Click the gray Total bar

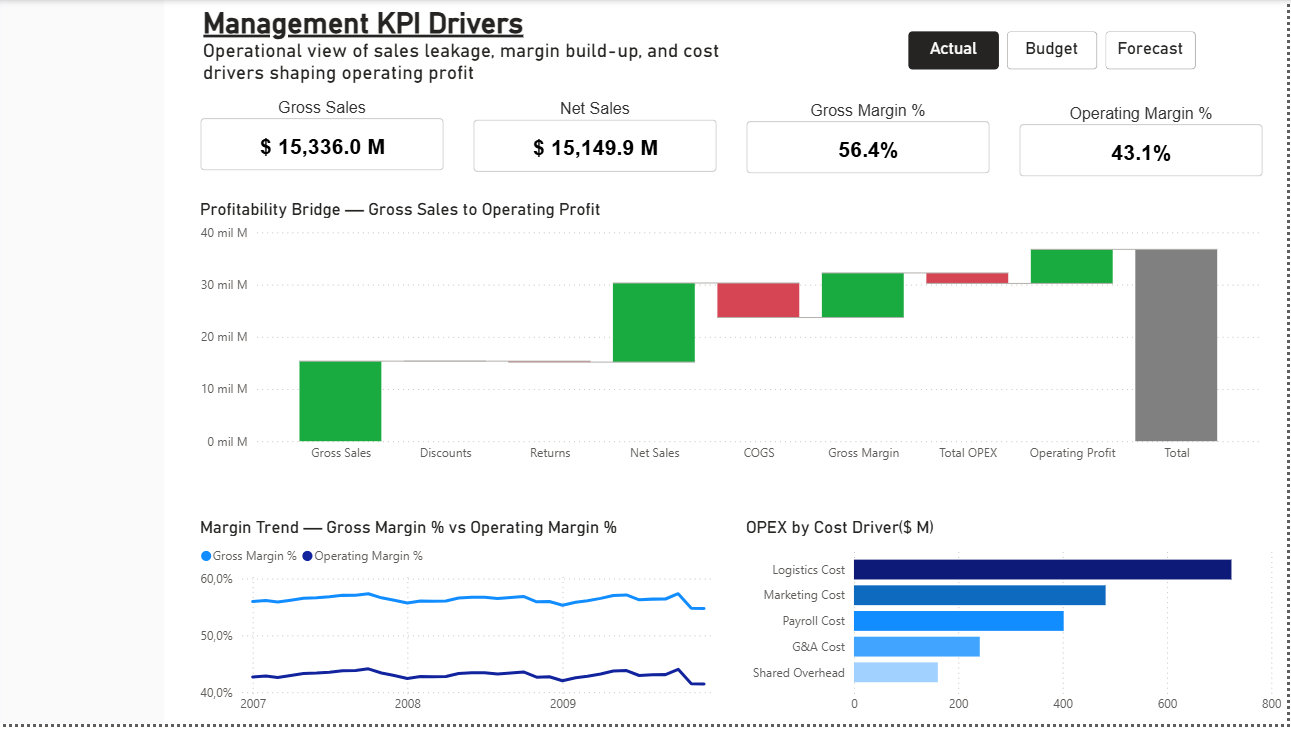1176,345
